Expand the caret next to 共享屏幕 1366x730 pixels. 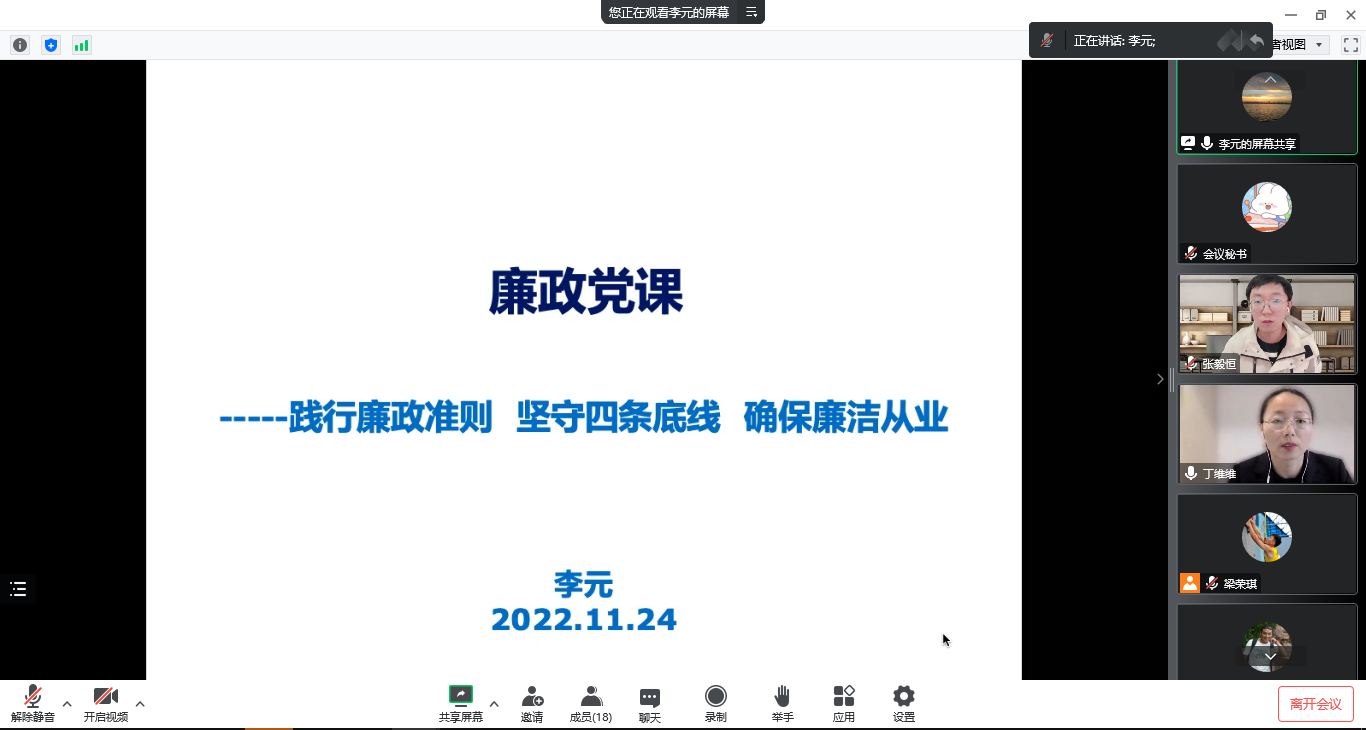pos(492,703)
